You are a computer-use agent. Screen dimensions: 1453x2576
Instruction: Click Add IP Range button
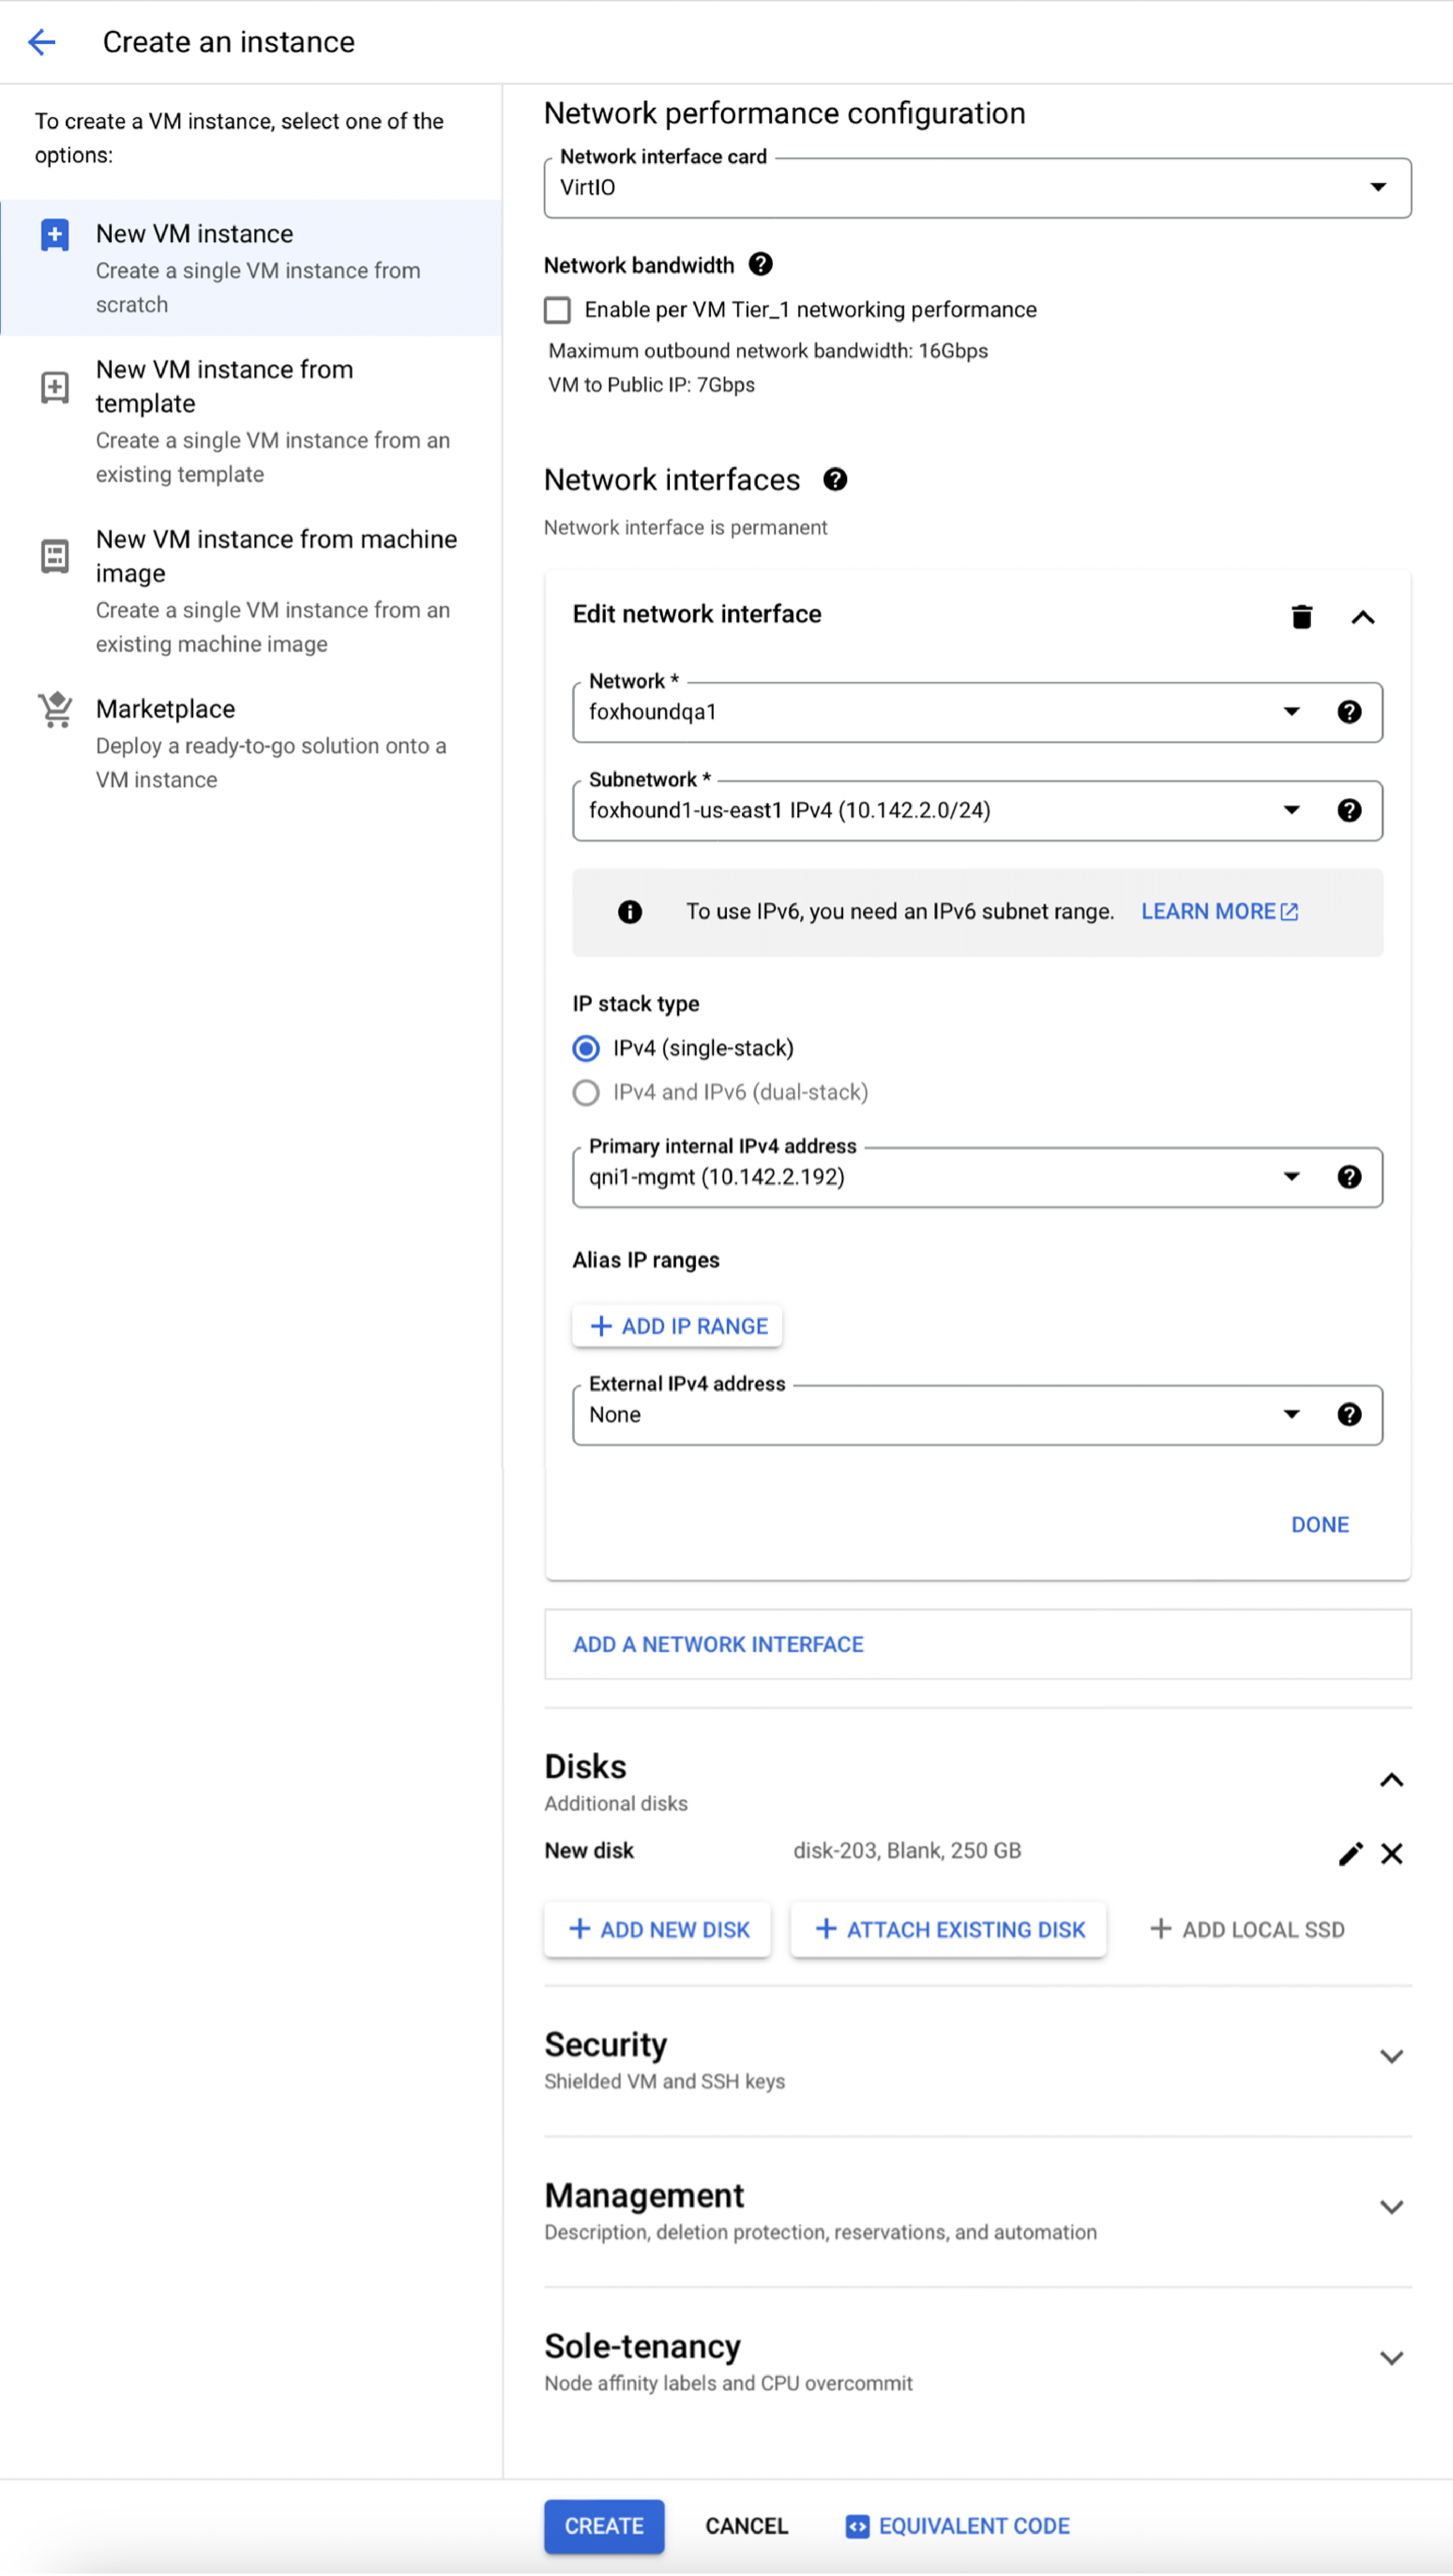(x=678, y=1326)
